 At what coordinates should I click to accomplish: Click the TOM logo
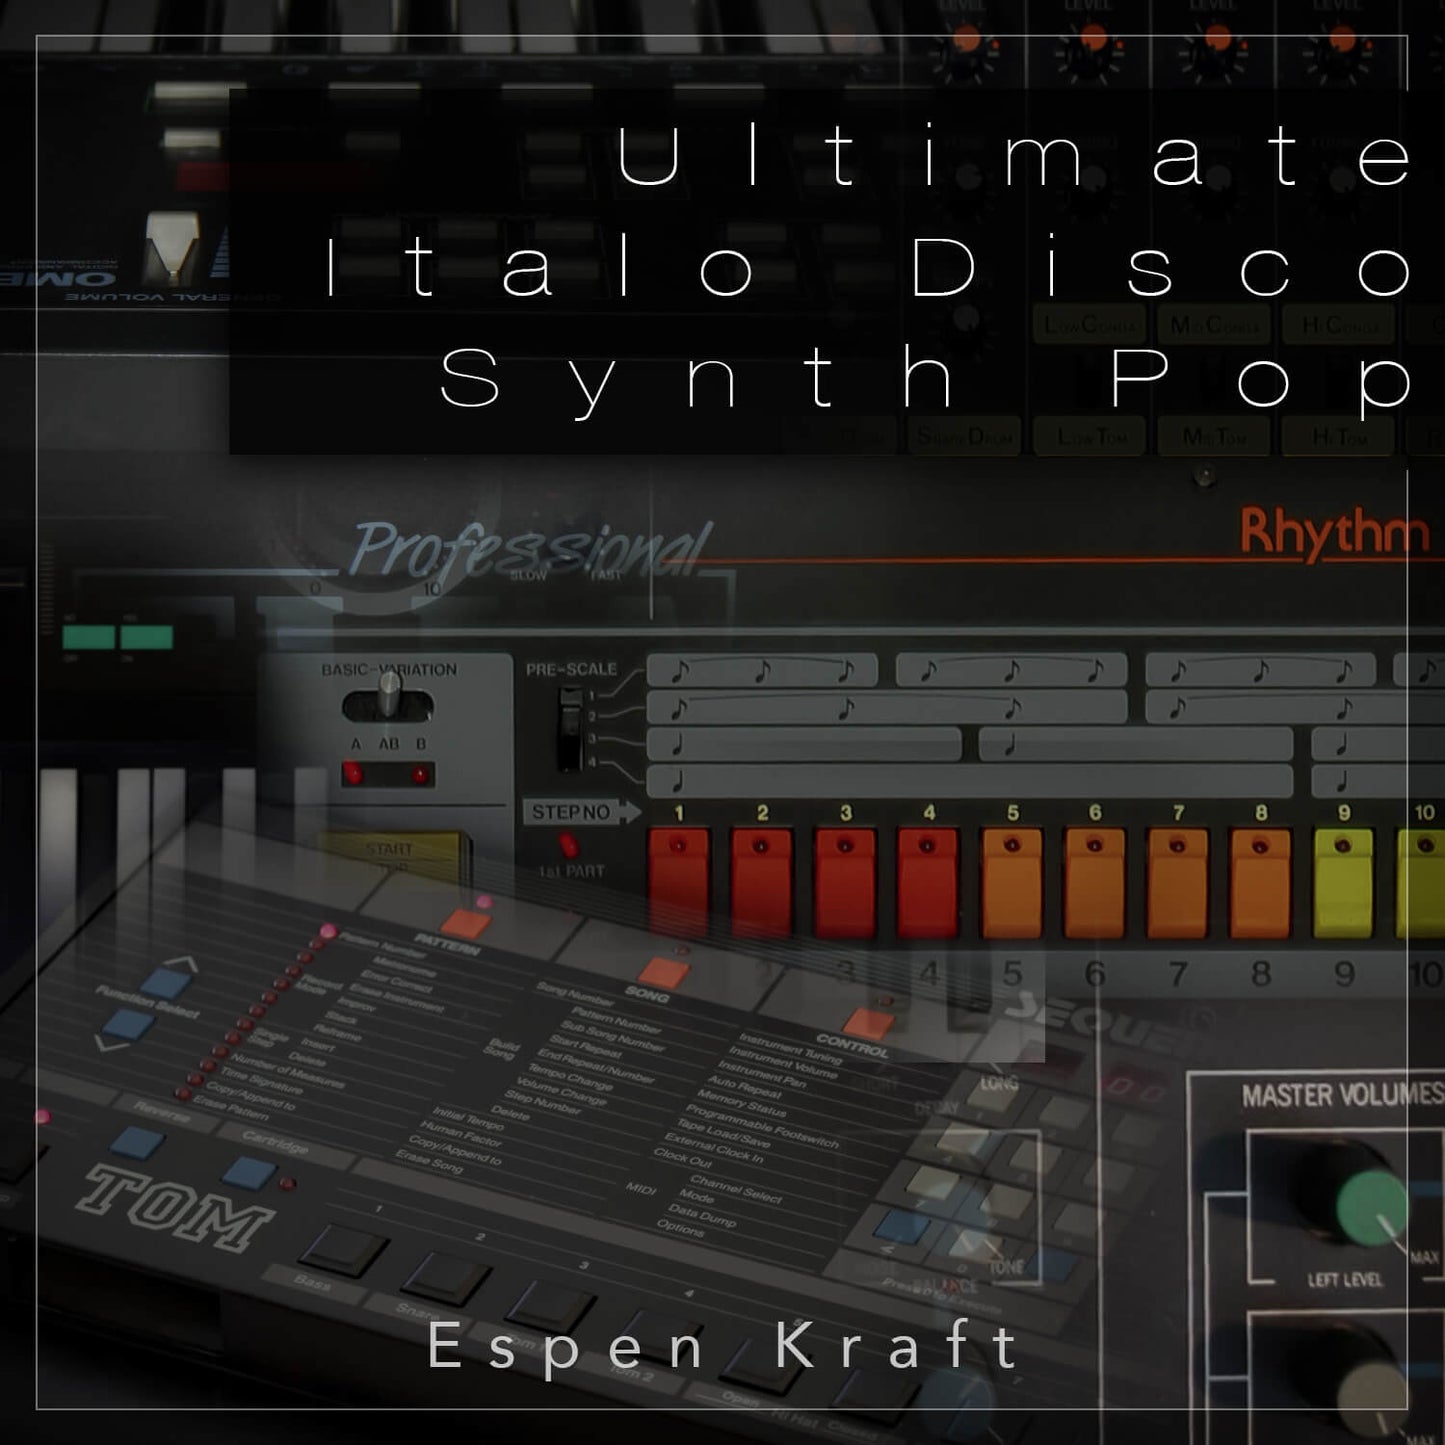coord(177,1206)
